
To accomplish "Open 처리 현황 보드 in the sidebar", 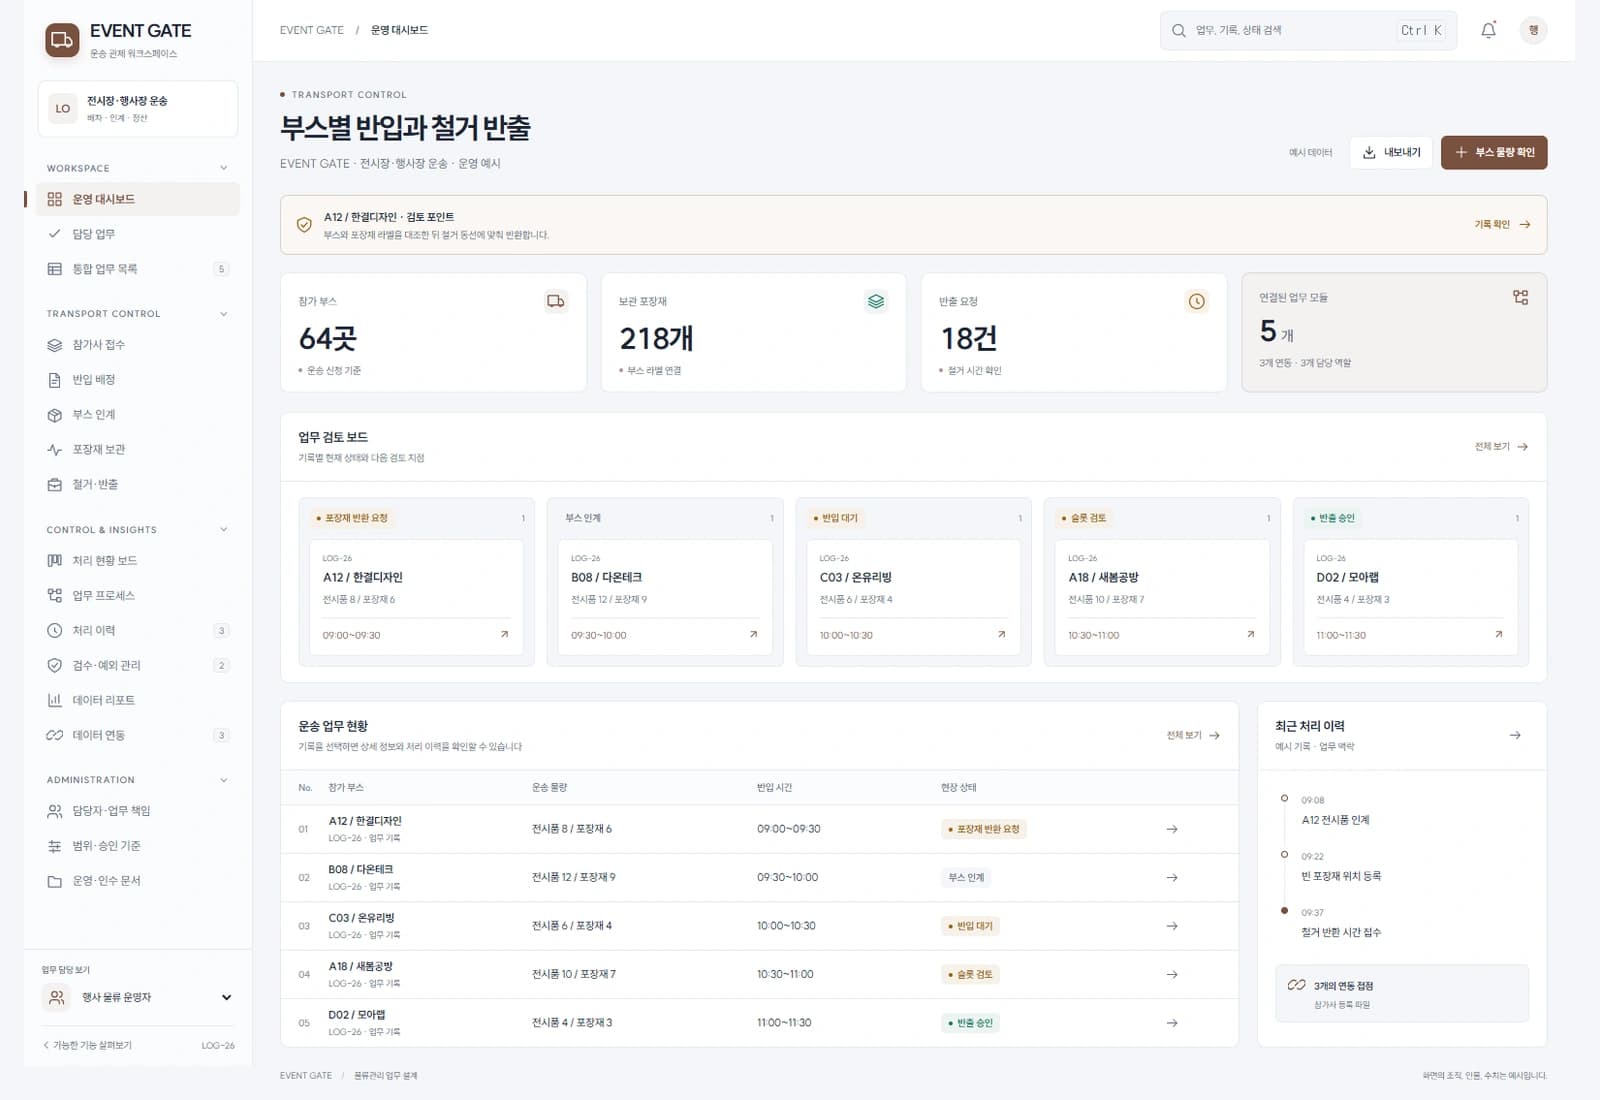I will click(138, 561).
